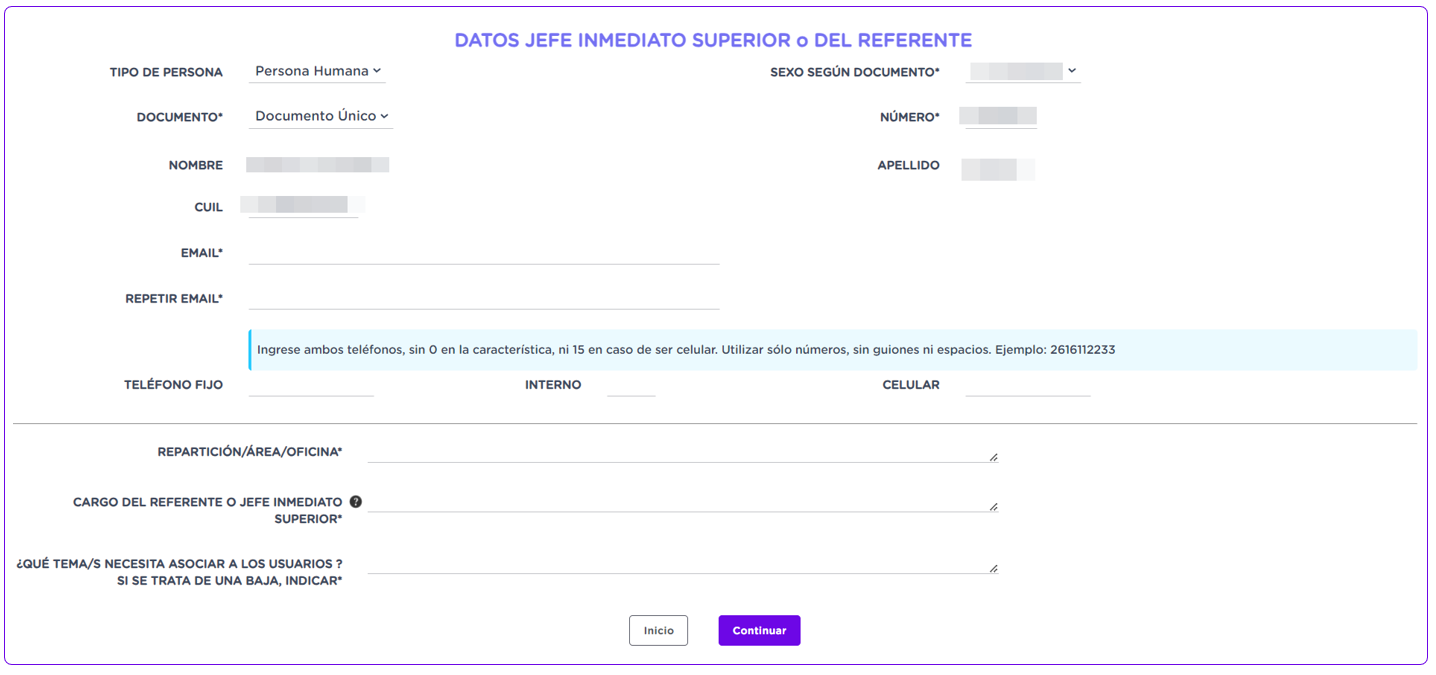Click the Nombre field value
The image size is (1436, 675).
click(x=317, y=165)
